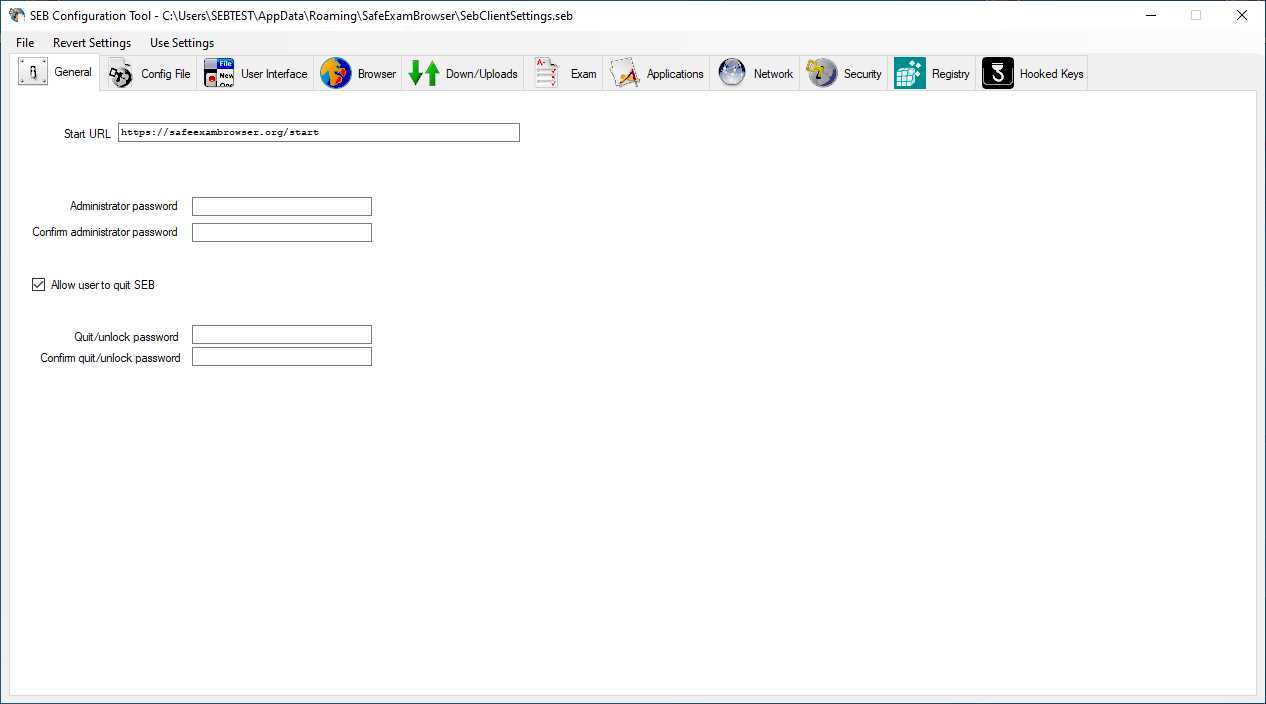Switch to the Security tab label
Image resolution: width=1266 pixels, height=704 pixels.
(x=863, y=74)
